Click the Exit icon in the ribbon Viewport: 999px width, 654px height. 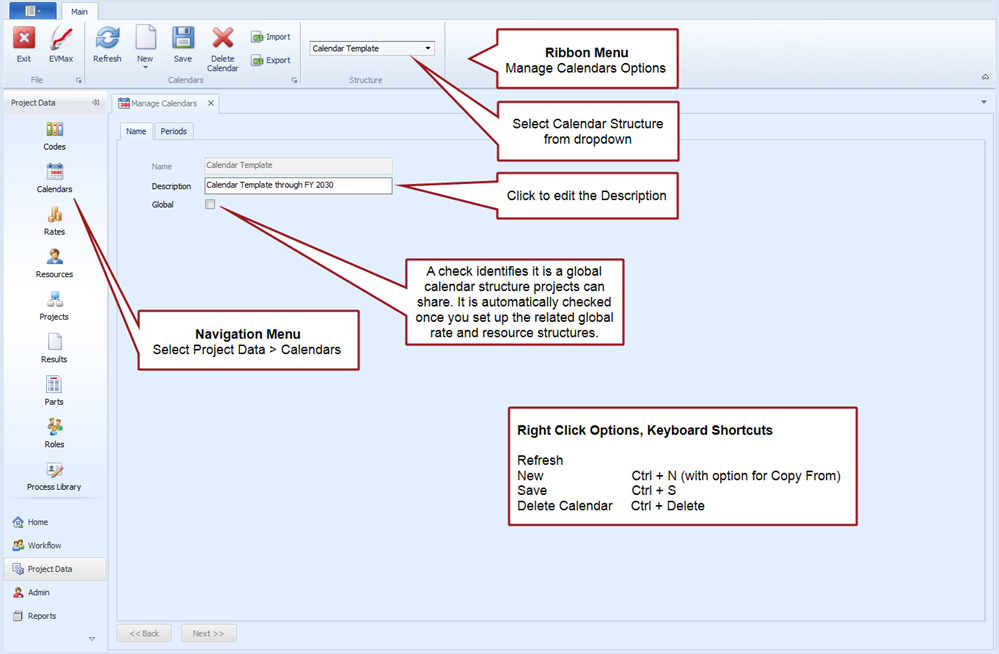24,39
